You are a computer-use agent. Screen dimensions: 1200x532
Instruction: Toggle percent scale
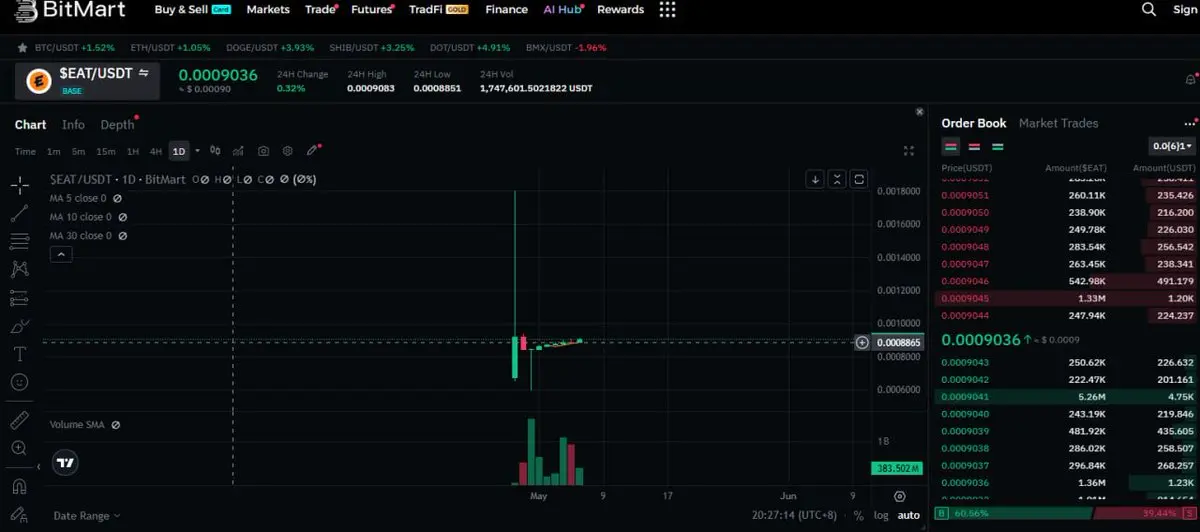tap(858, 516)
